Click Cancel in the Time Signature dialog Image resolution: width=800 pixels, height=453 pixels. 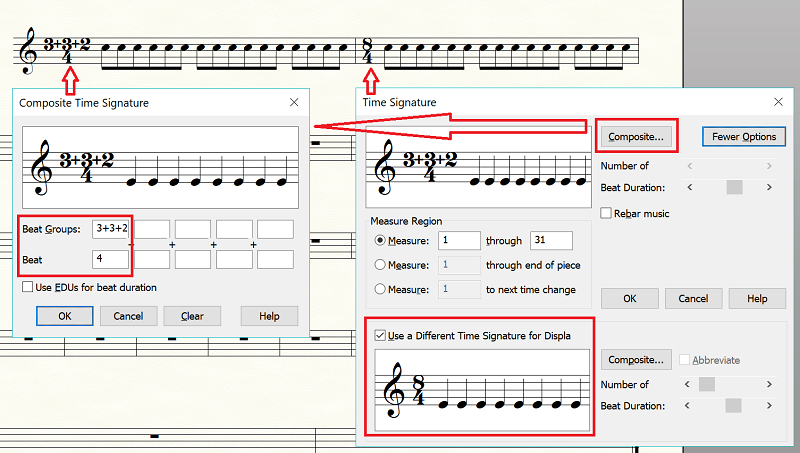(693, 298)
